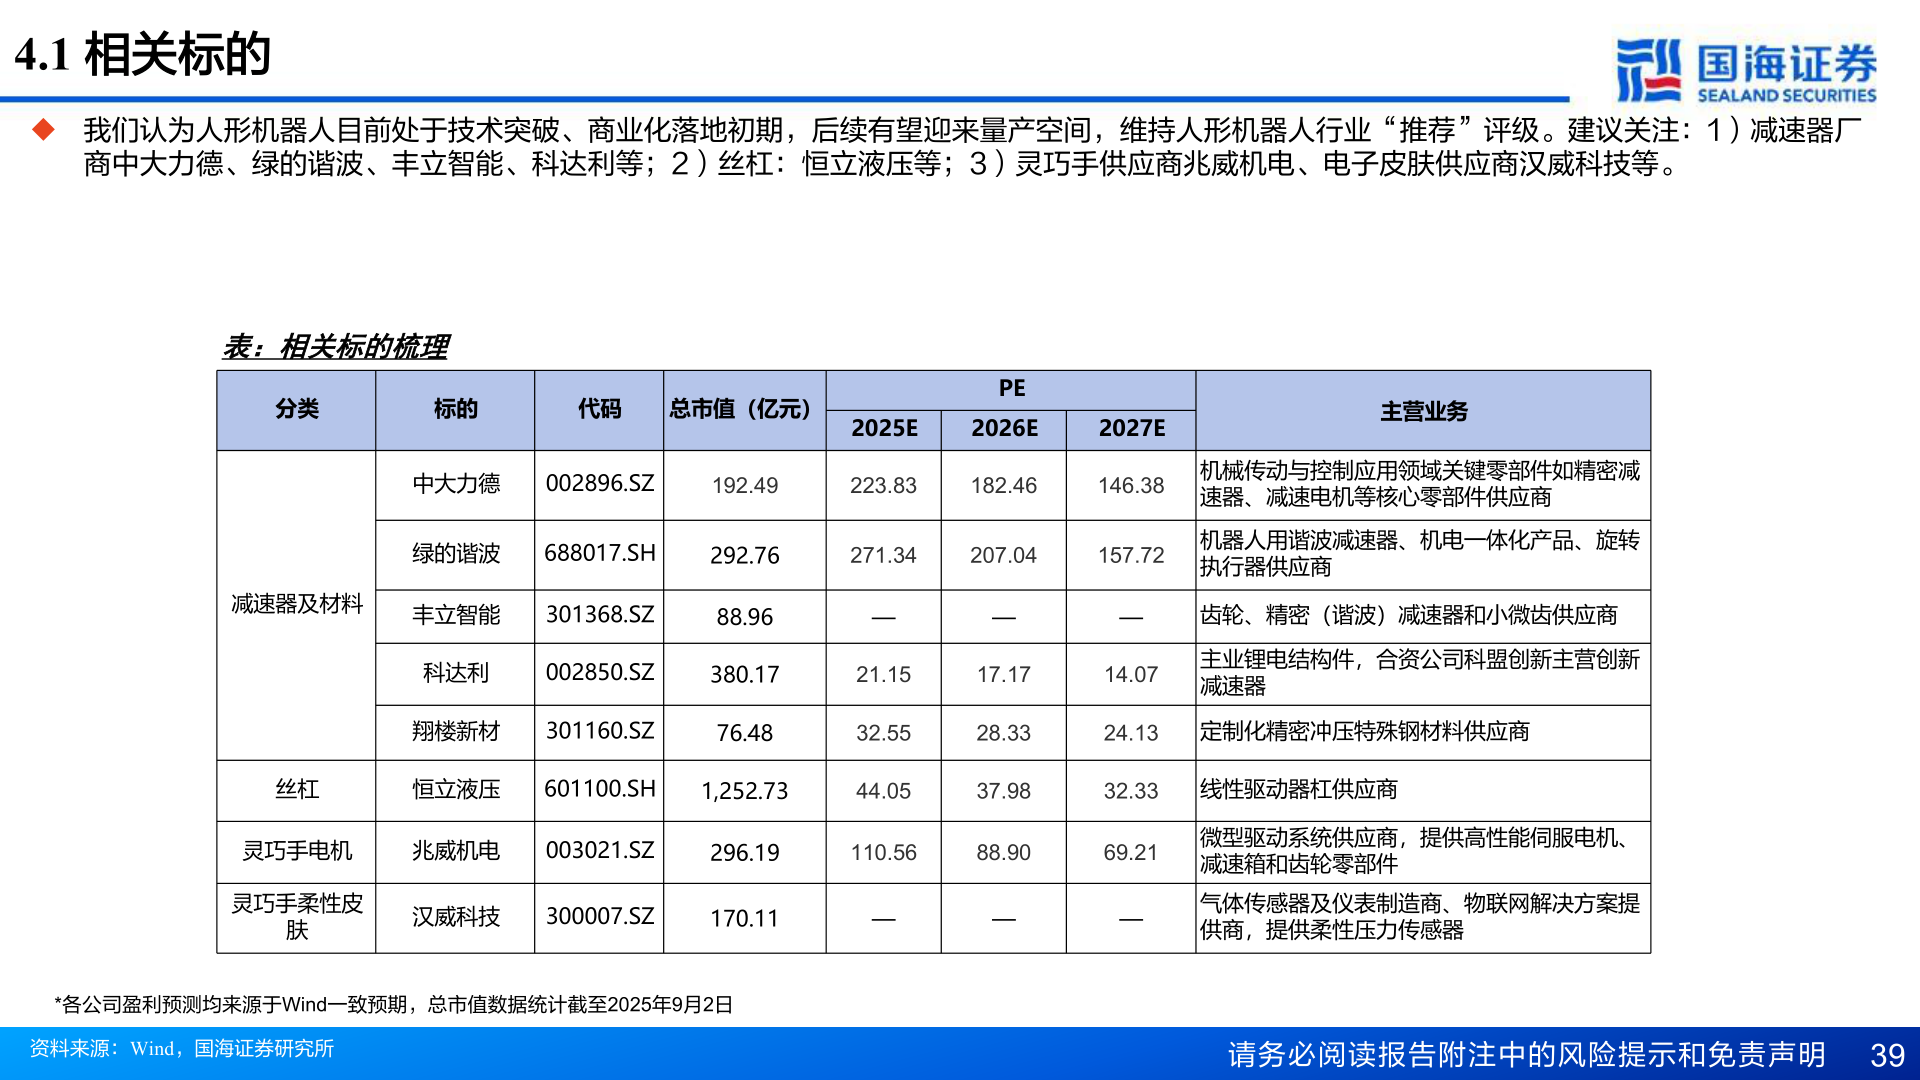1920x1080 pixels.
Task: Select the 标的 column header
Action: [x=455, y=409]
